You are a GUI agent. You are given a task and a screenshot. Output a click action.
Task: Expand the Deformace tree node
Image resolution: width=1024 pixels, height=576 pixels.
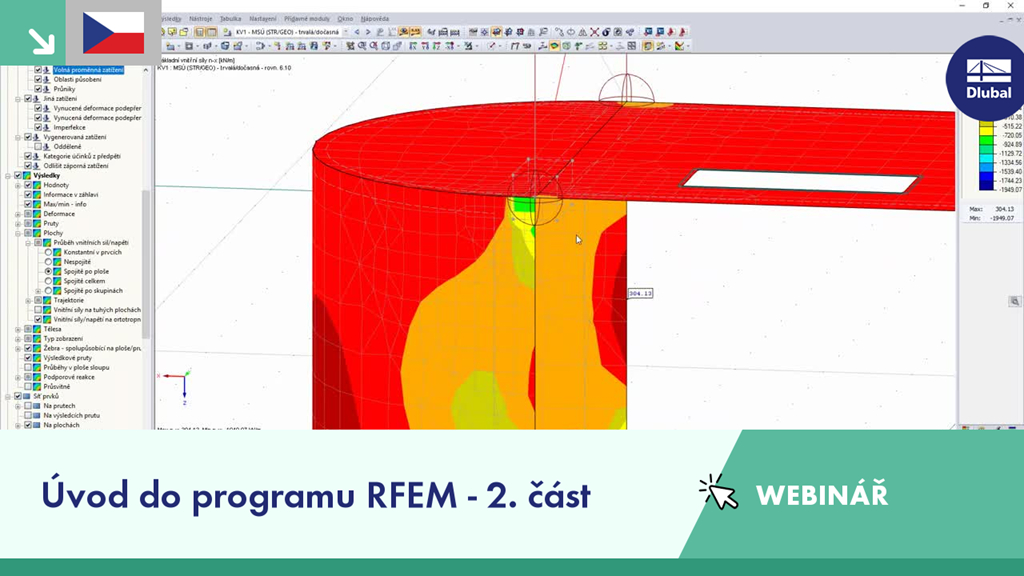pos(18,214)
